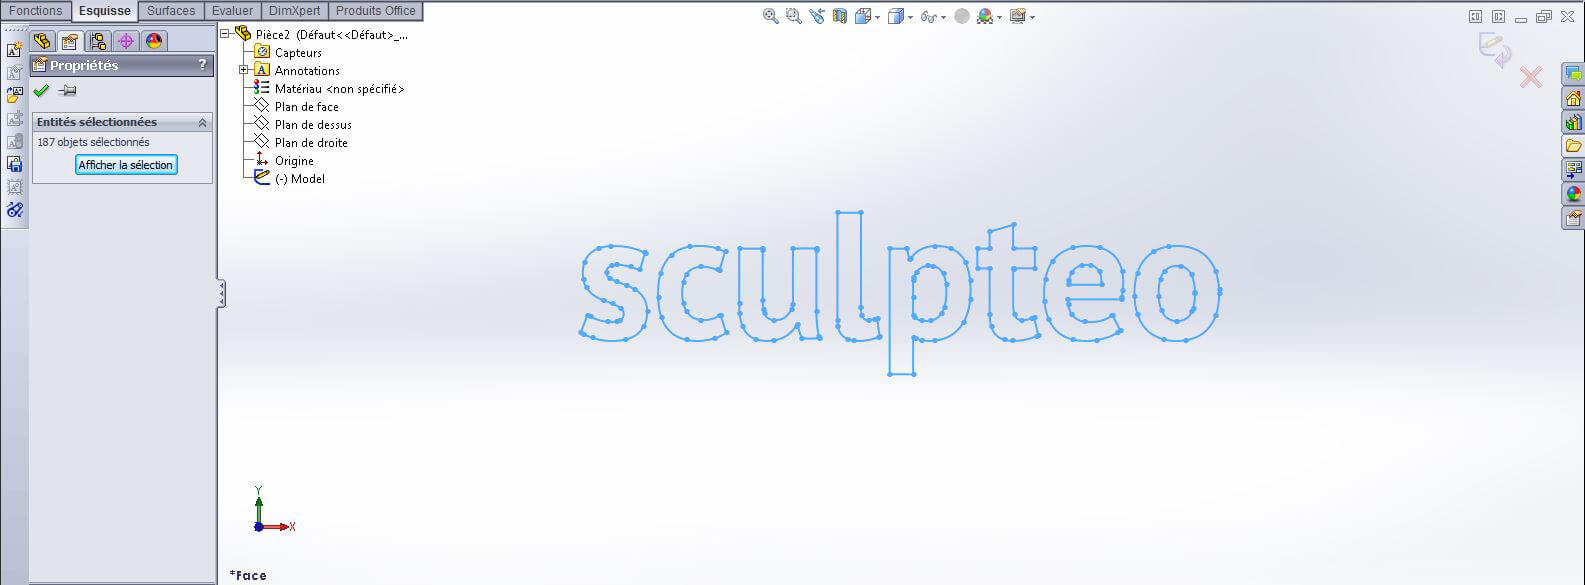Click the open-folder image icon in left toolbar
This screenshot has height=585, width=1585.
[x=14, y=95]
